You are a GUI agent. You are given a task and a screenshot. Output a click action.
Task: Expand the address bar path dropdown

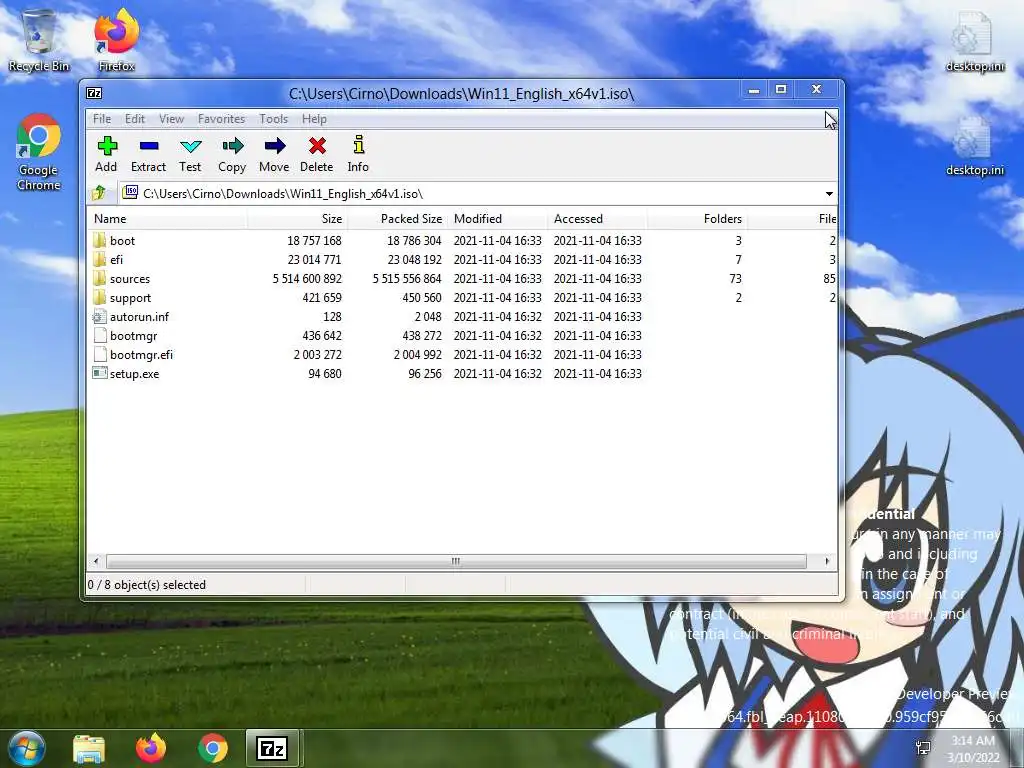coord(829,194)
